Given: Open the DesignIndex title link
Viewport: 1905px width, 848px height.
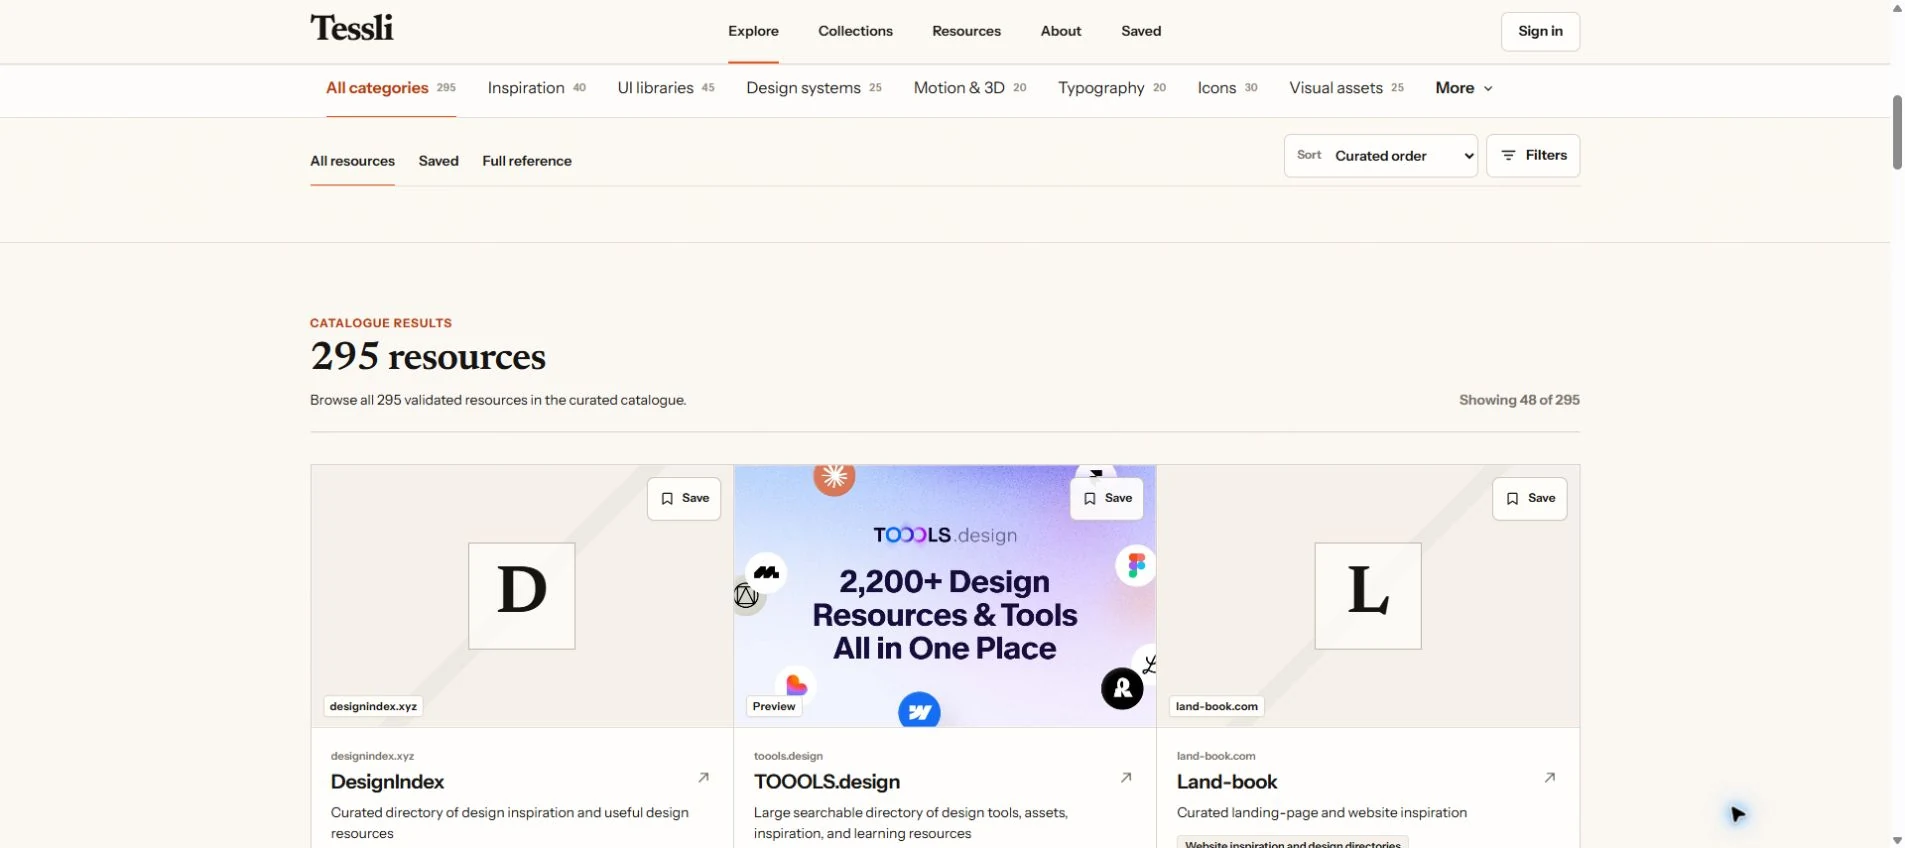Looking at the screenshot, I should pyautogui.click(x=387, y=782).
